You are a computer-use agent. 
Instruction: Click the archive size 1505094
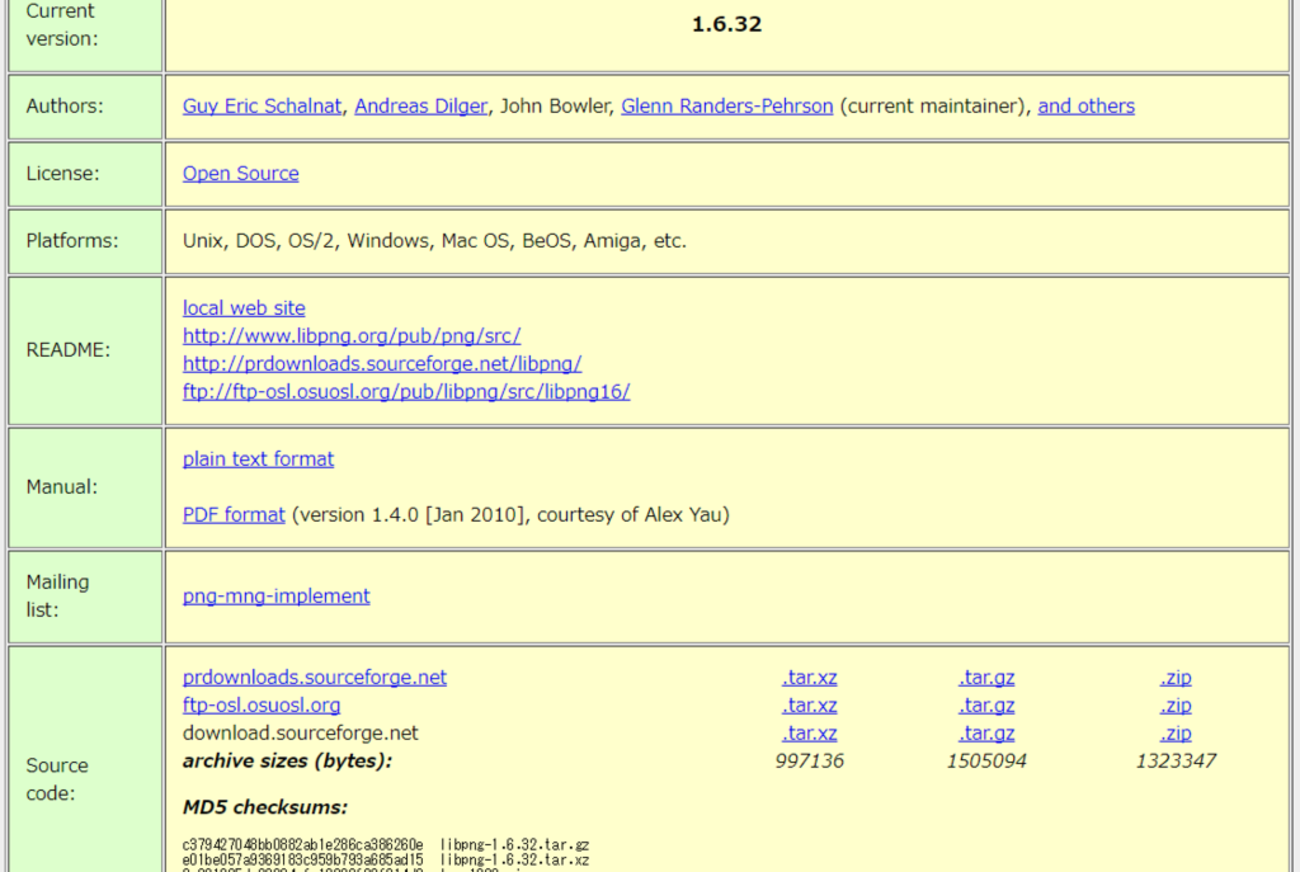pos(986,761)
